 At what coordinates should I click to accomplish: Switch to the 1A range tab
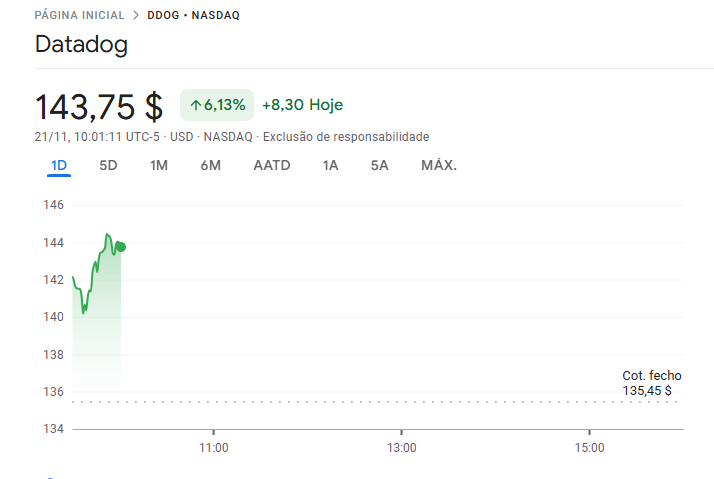pos(330,165)
